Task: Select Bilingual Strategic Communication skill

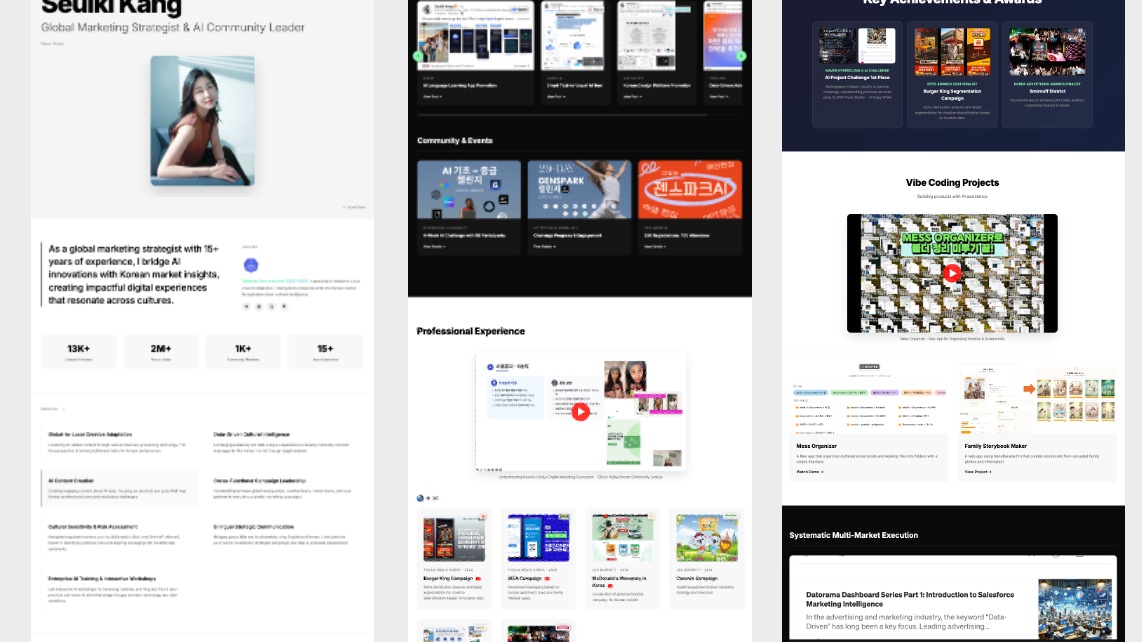Action: 283,535
